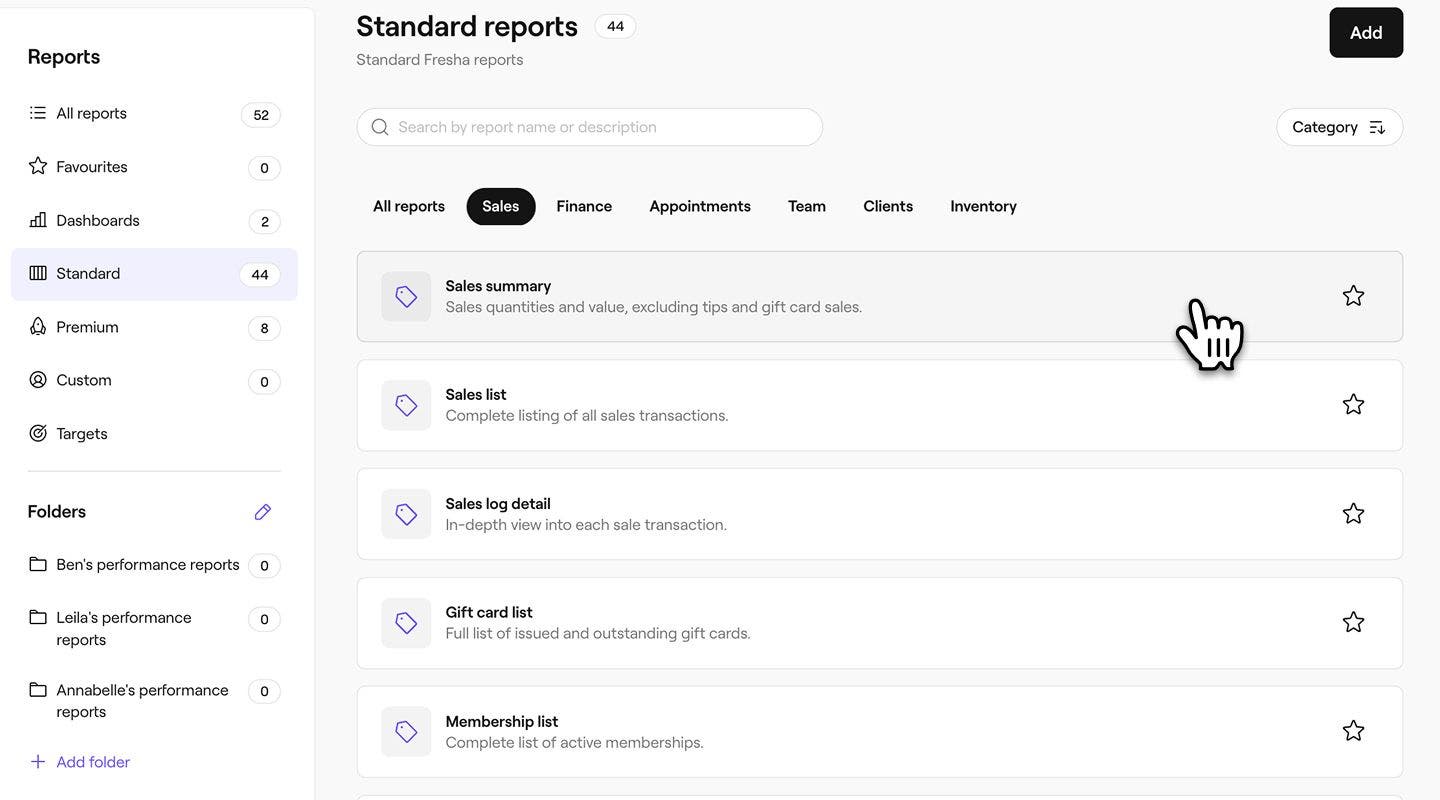The height and width of the screenshot is (800, 1440).
Task: Click the tag icon for Sales summary
Action: pyautogui.click(x=406, y=296)
